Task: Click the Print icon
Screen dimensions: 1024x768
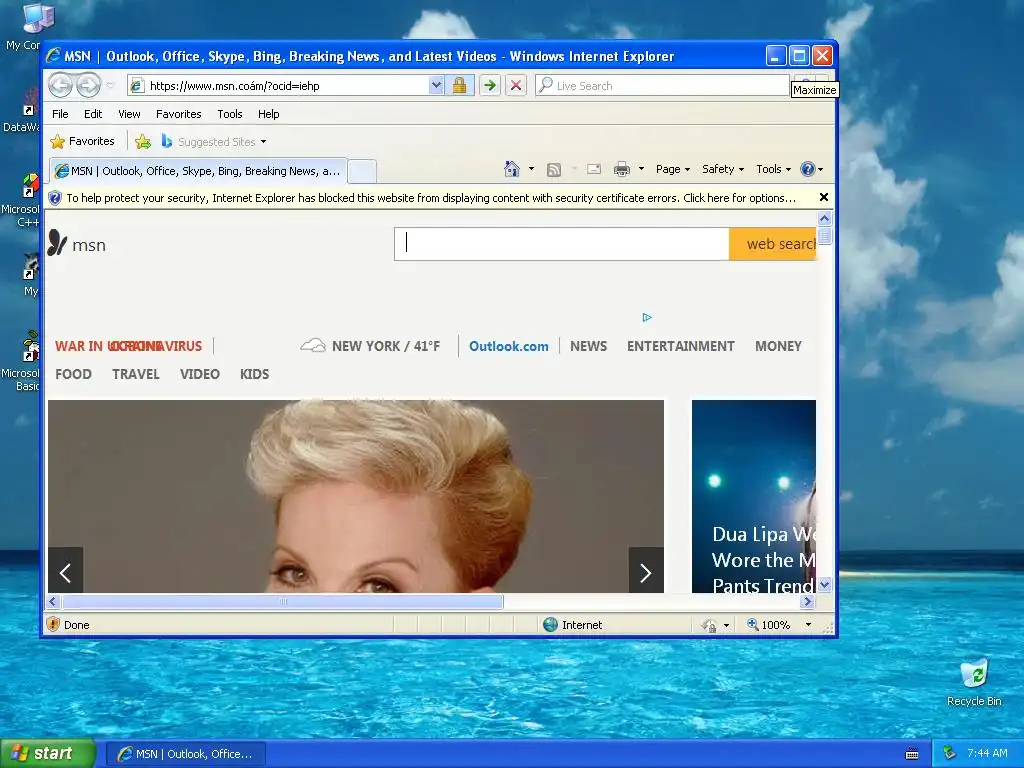Action: coord(622,170)
